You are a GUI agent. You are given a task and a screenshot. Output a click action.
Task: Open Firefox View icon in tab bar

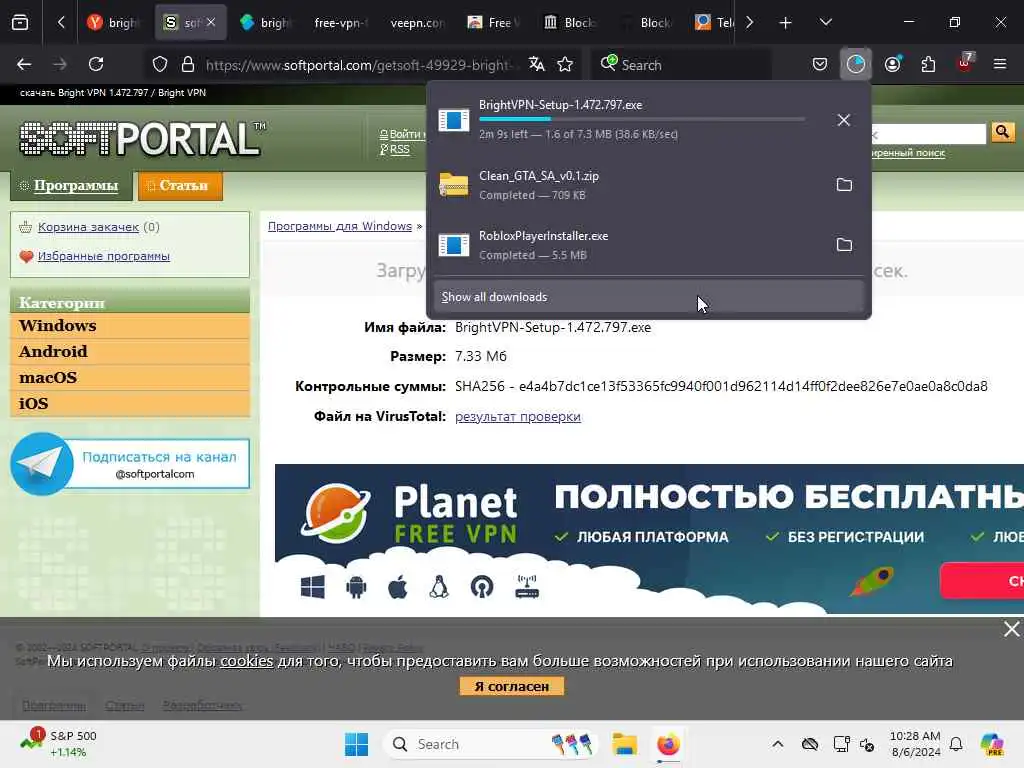(20, 22)
